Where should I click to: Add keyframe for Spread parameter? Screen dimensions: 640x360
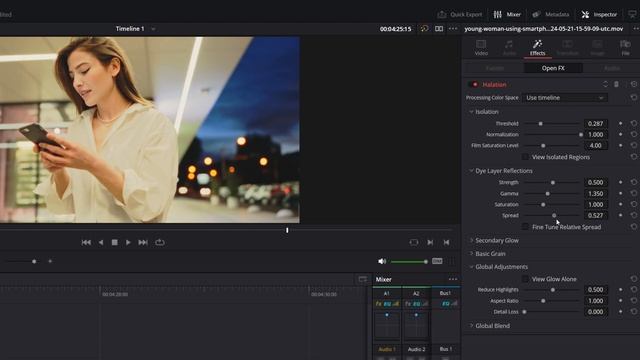coord(620,215)
